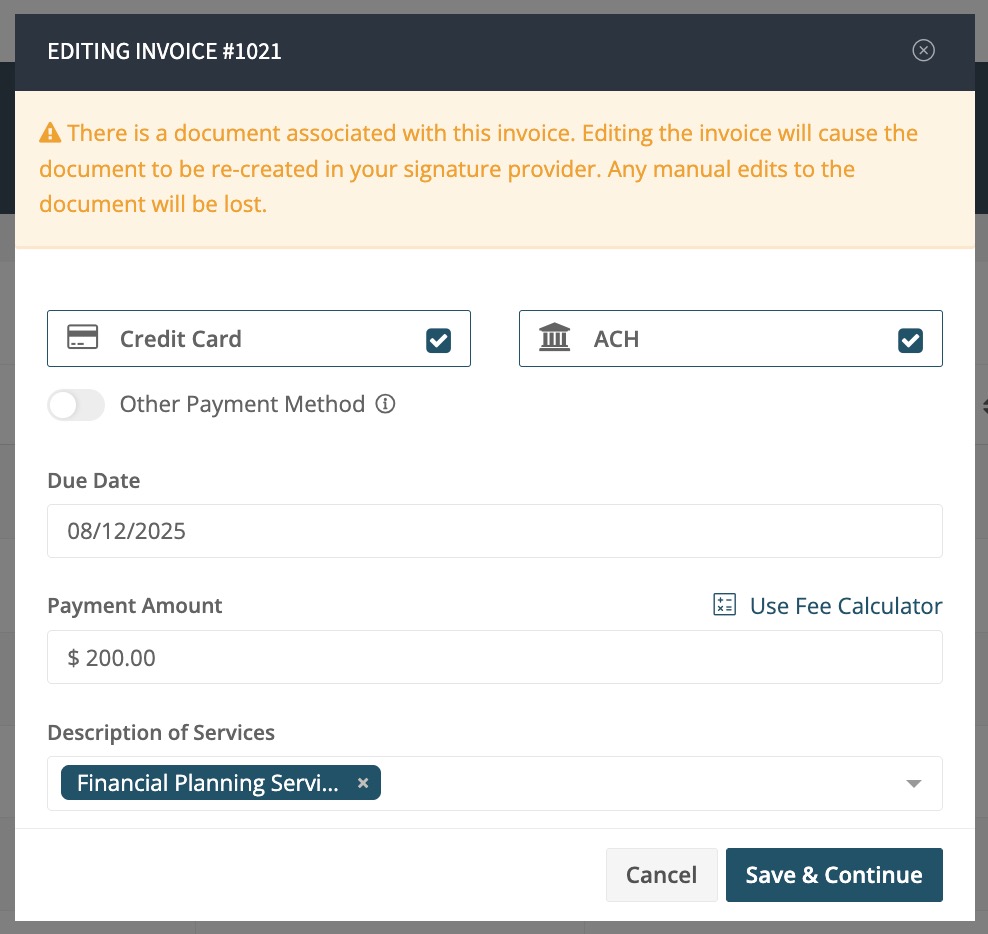Uncheck the Credit Card checkbox
Image resolution: width=988 pixels, height=934 pixels.
pyautogui.click(x=439, y=340)
